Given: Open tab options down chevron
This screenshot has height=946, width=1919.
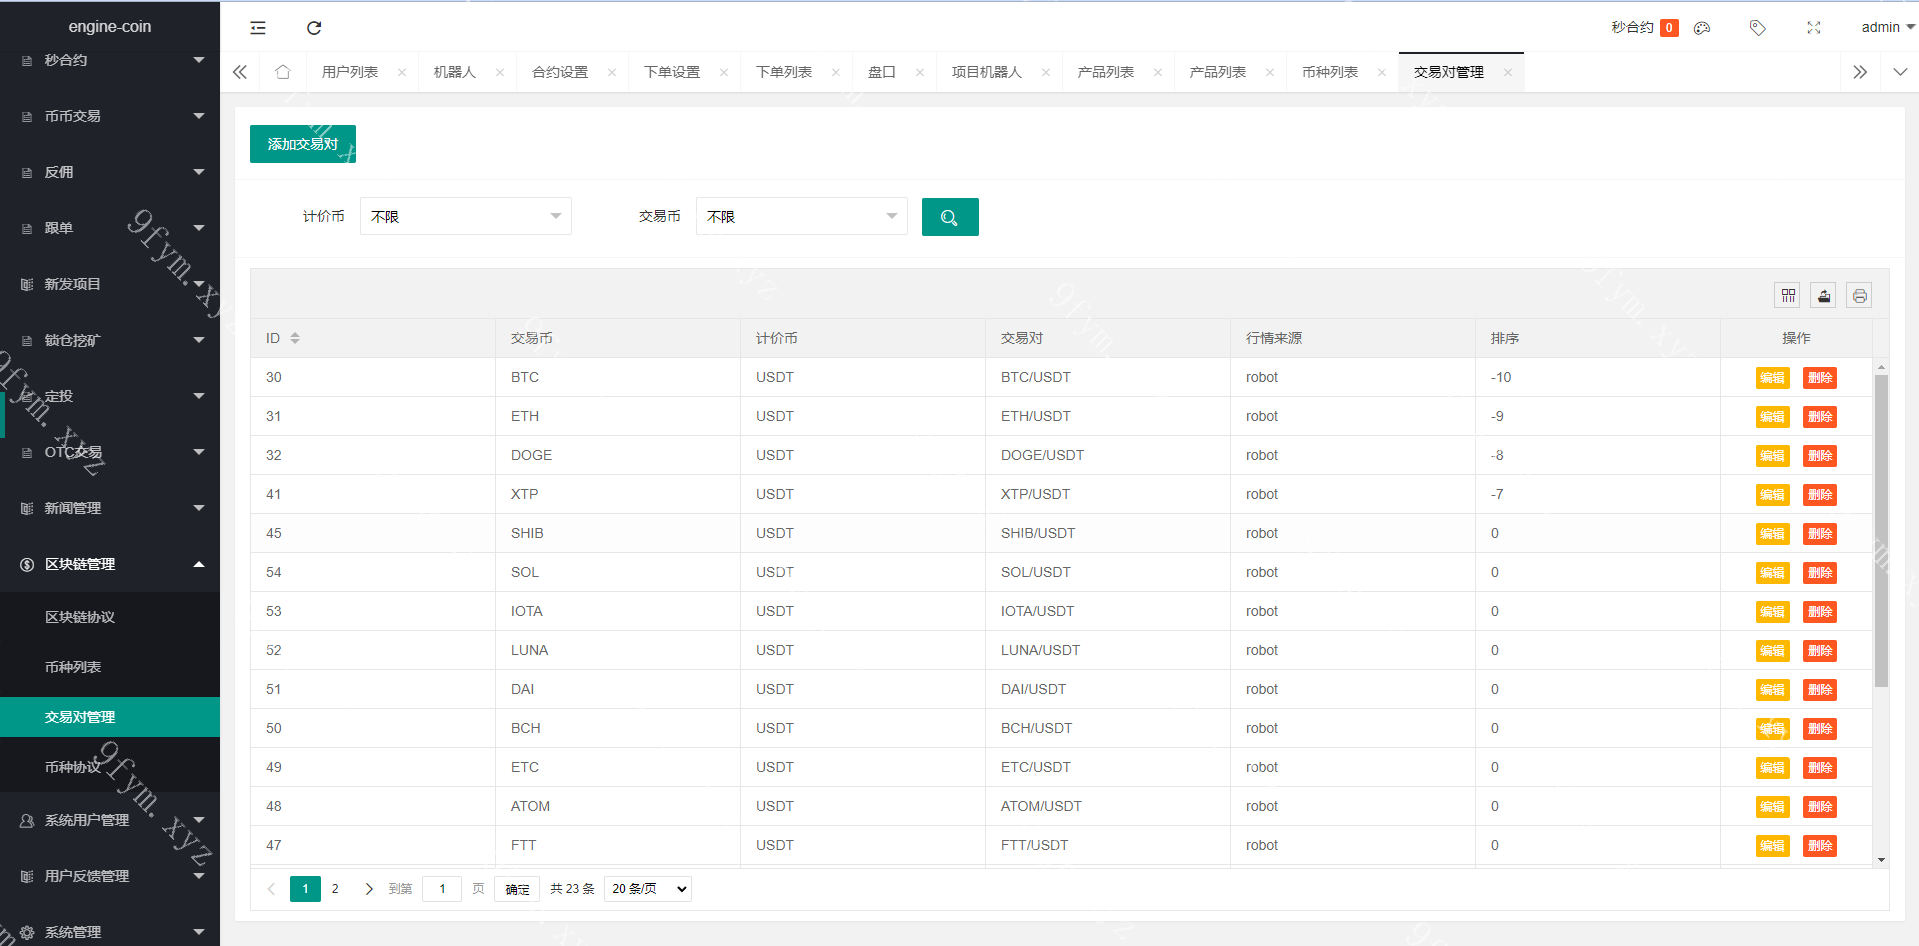Looking at the screenshot, I should point(1900,72).
